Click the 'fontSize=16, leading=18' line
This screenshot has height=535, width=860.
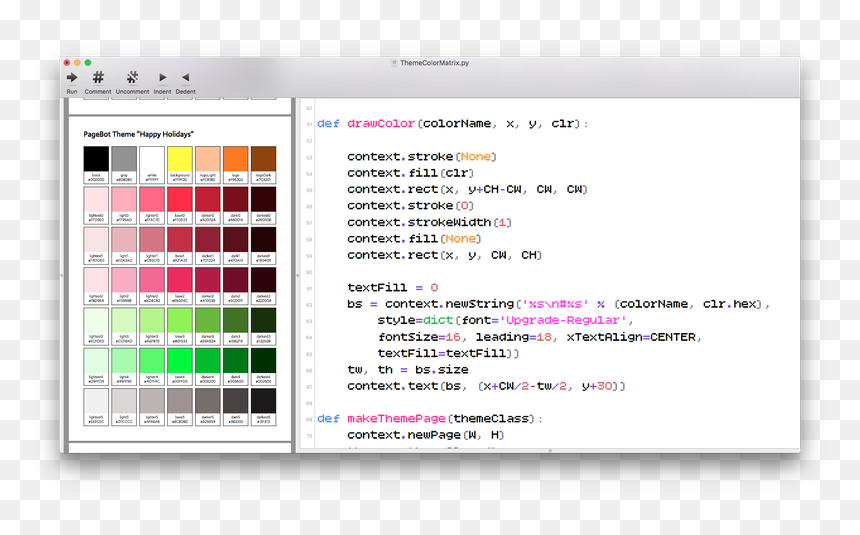pyautogui.click(x=540, y=337)
